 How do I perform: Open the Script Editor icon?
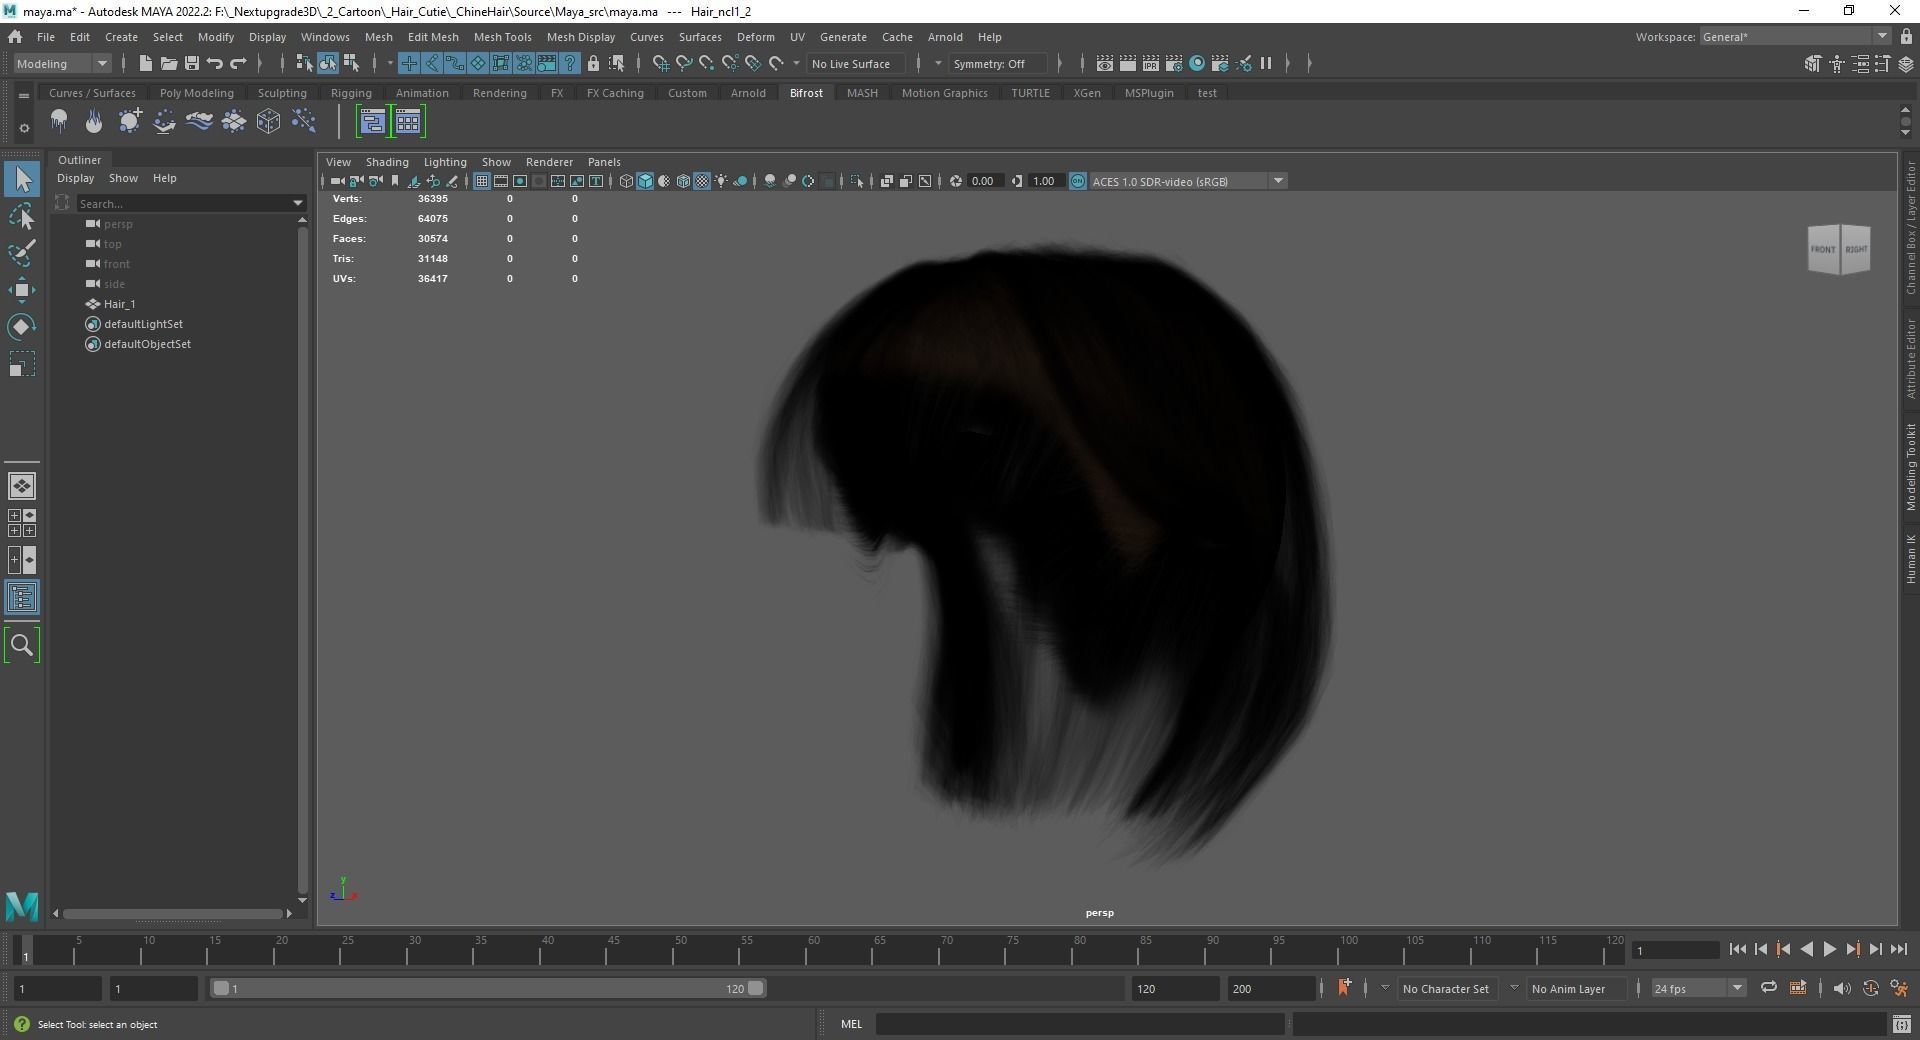pyautogui.click(x=1901, y=1024)
